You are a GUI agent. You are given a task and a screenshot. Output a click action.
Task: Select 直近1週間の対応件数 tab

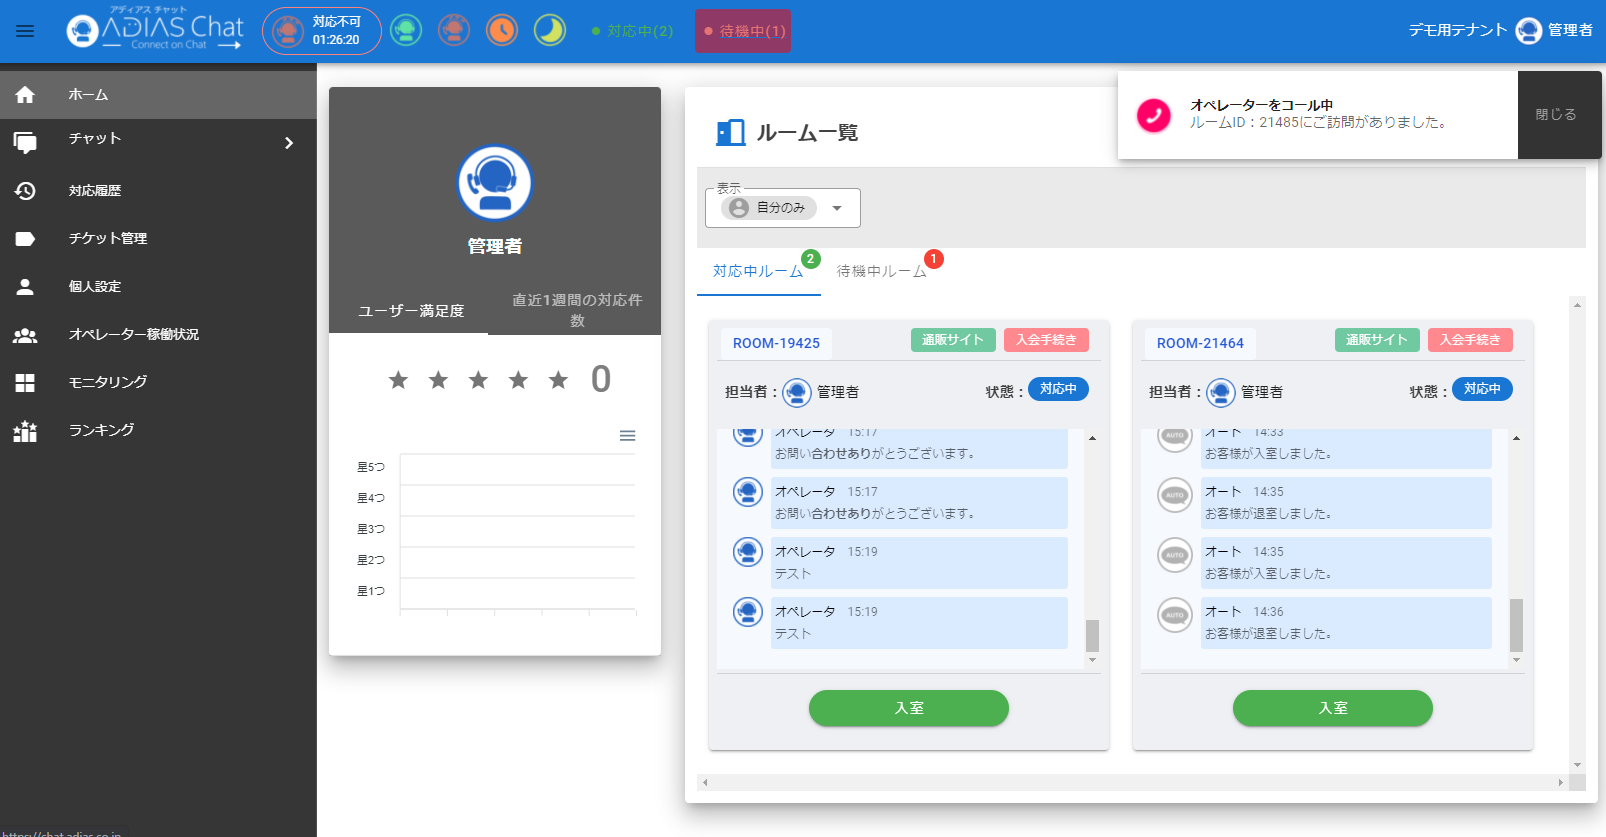(576, 310)
